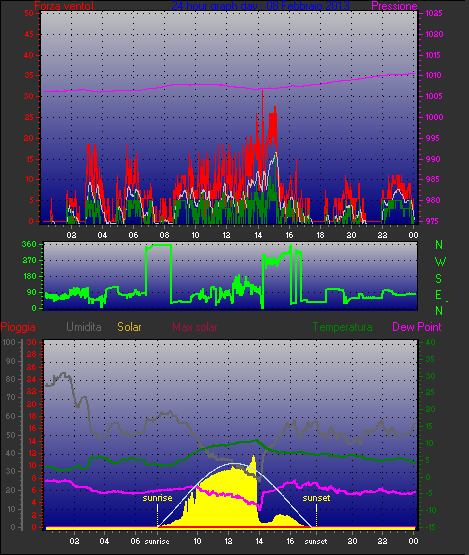
Task: Click the magenta Dew Point legend label
Action: click(x=417, y=327)
